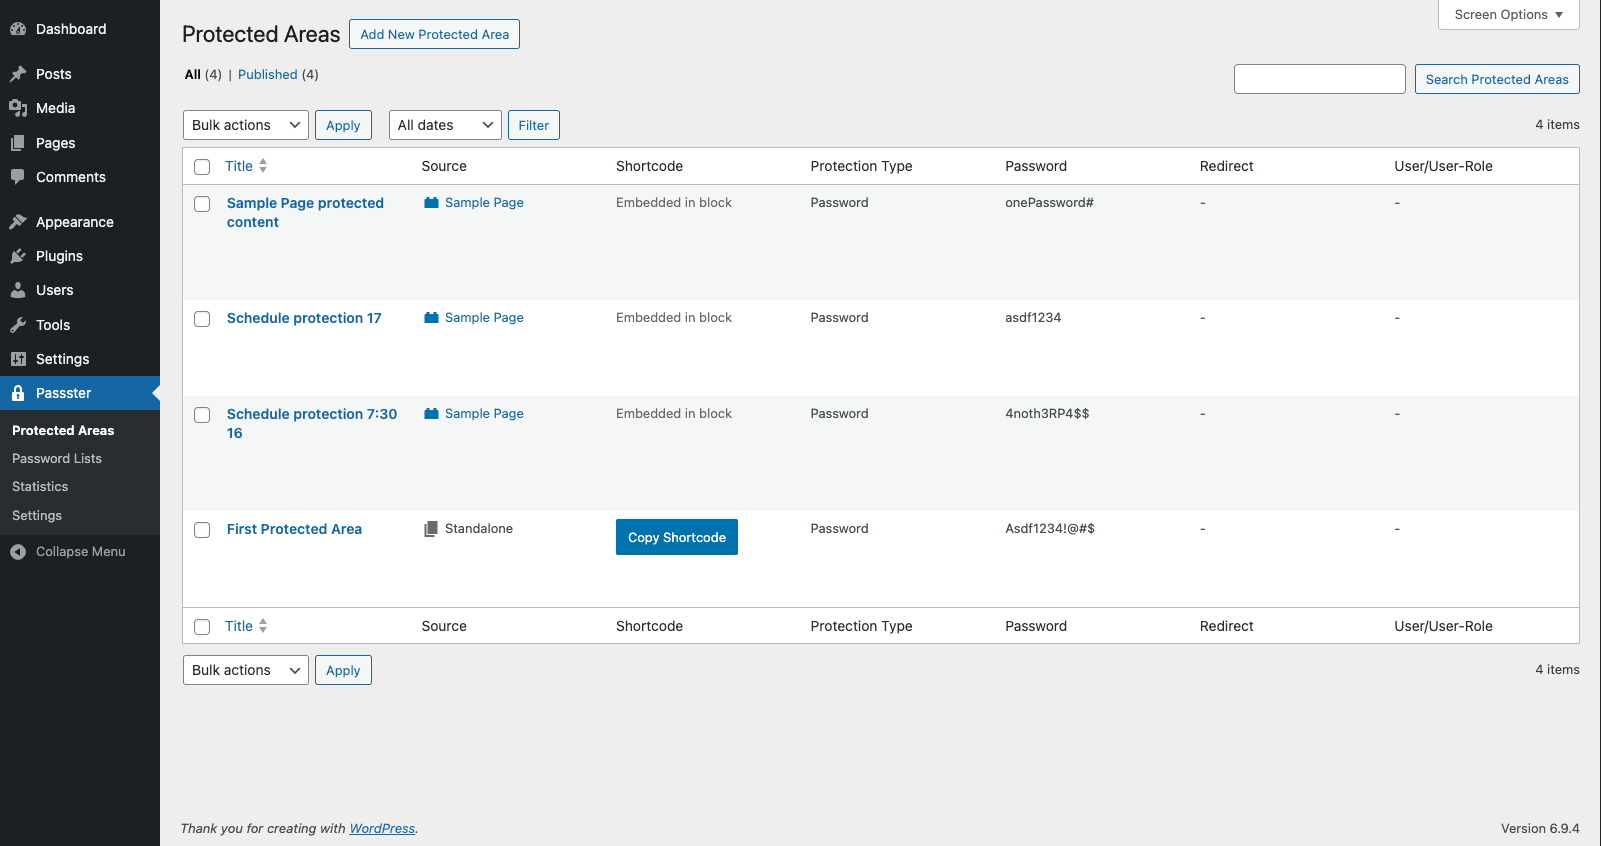Click the Posts pushpin icon
Screen dimensions: 1601x846
[x=18, y=74]
